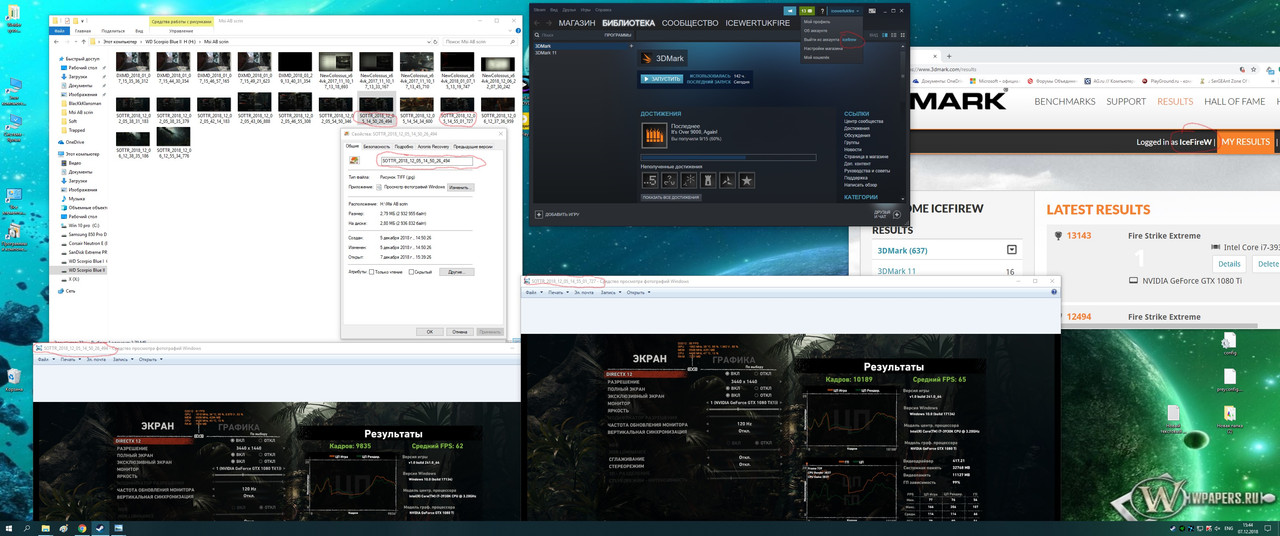Open the Запись dropdown in right Photo Viewer
The width and height of the screenshot is (1280, 536).
(x=610, y=292)
